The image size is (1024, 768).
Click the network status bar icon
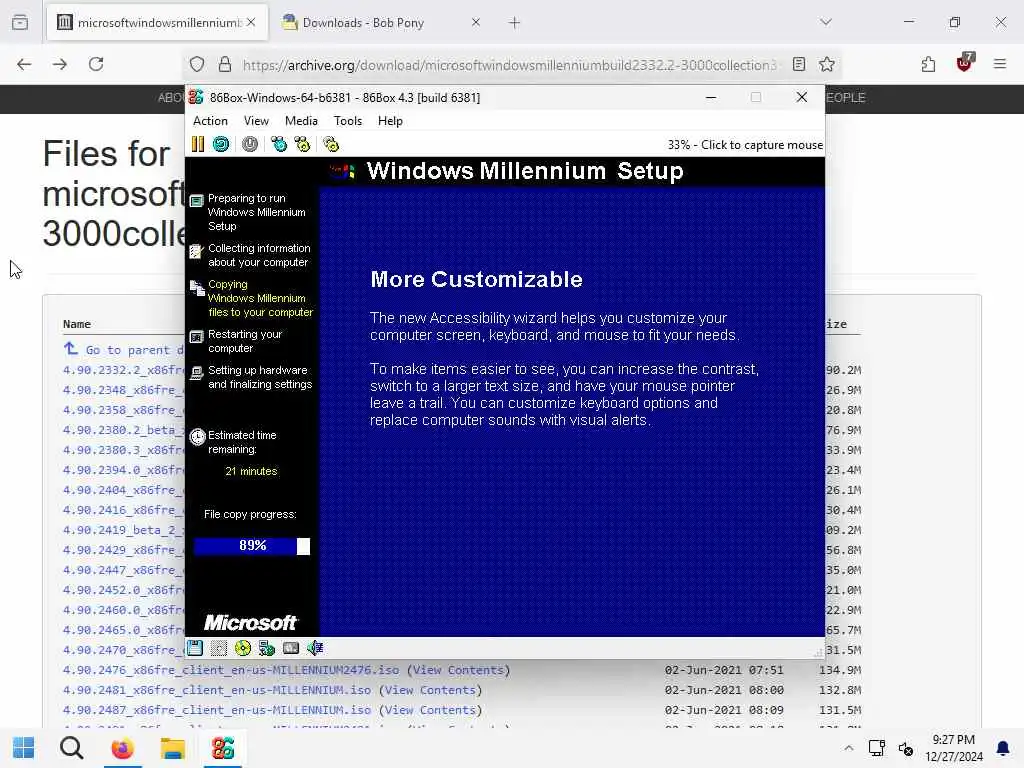coord(266,648)
